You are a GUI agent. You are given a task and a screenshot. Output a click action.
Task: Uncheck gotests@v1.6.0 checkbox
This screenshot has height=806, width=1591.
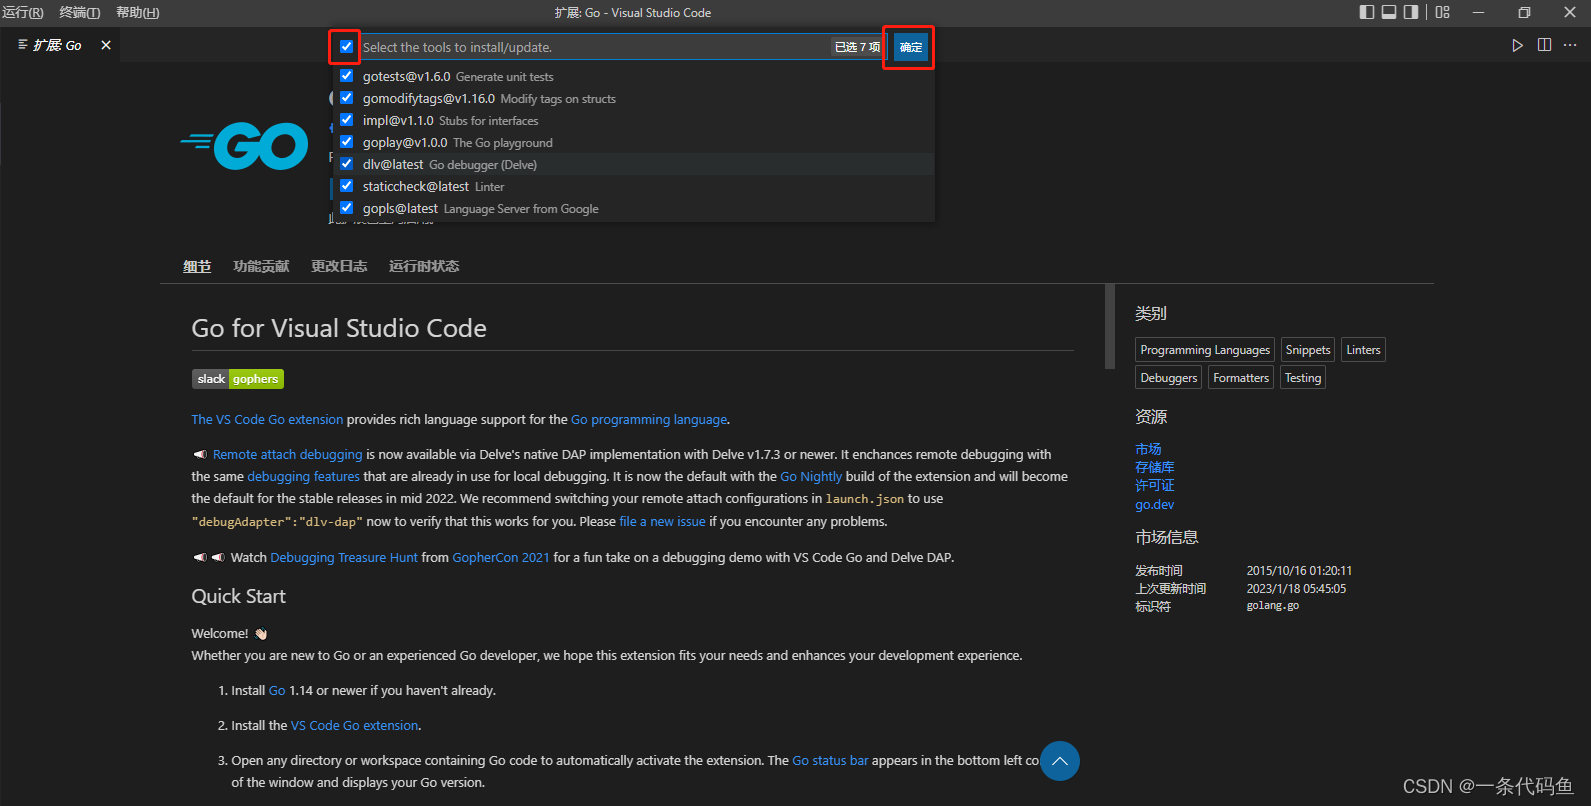(346, 76)
